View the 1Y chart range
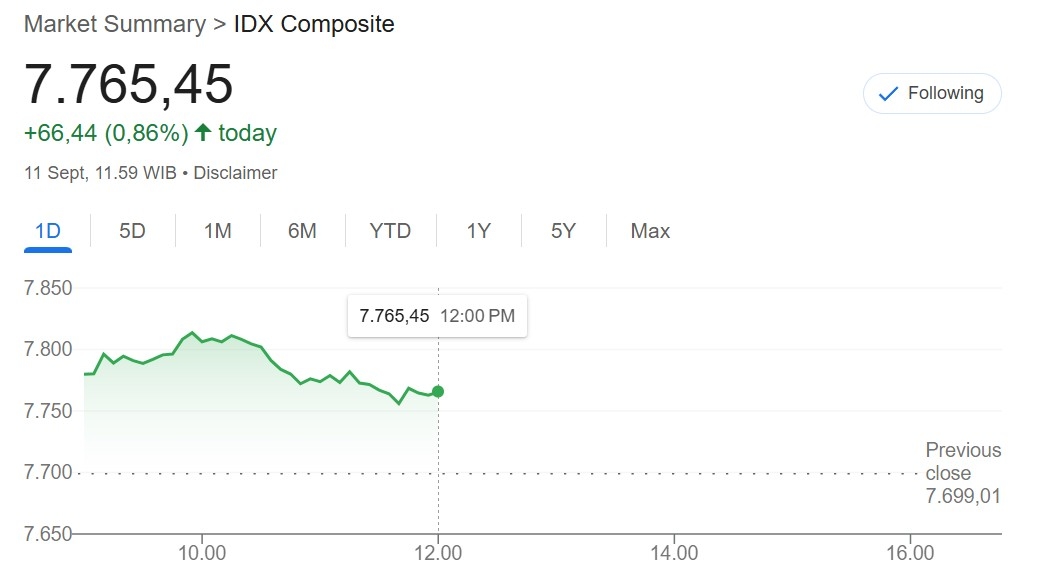 [x=478, y=231]
